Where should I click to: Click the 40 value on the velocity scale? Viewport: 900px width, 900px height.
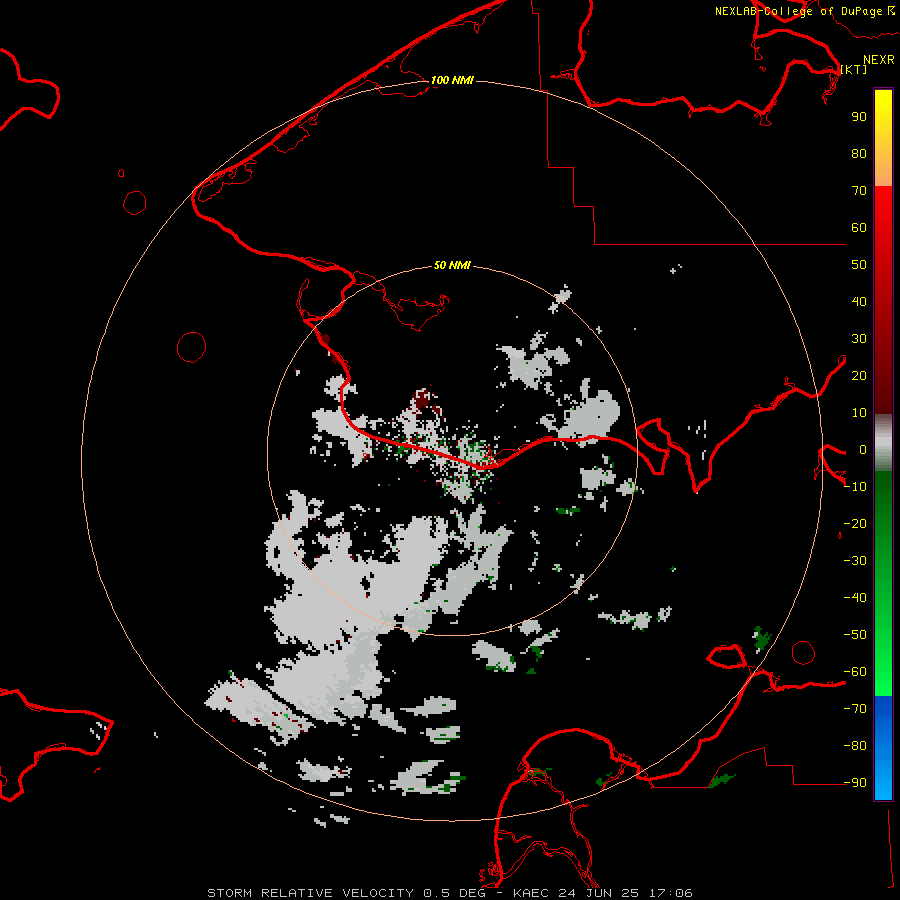pyautogui.click(x=859, y=302)
